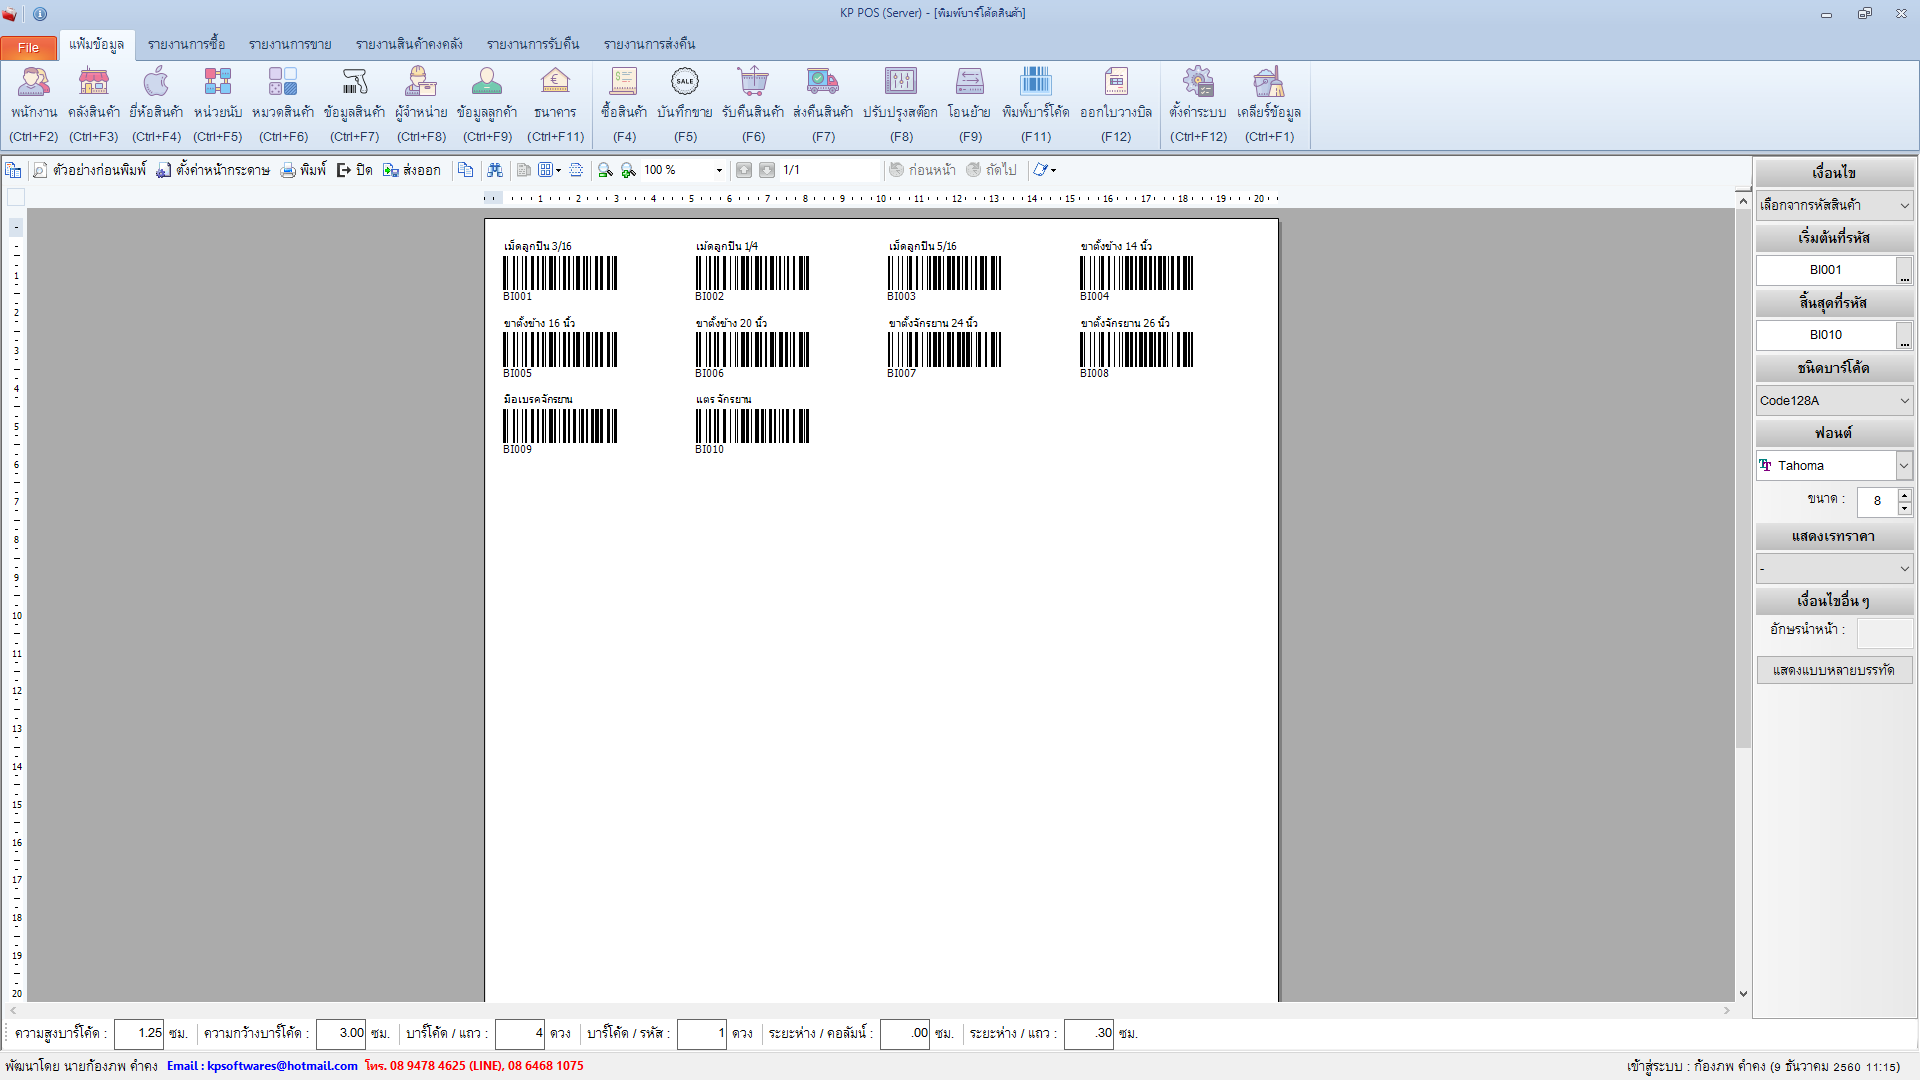Open the pen tool dropdown arrow

1053,170
